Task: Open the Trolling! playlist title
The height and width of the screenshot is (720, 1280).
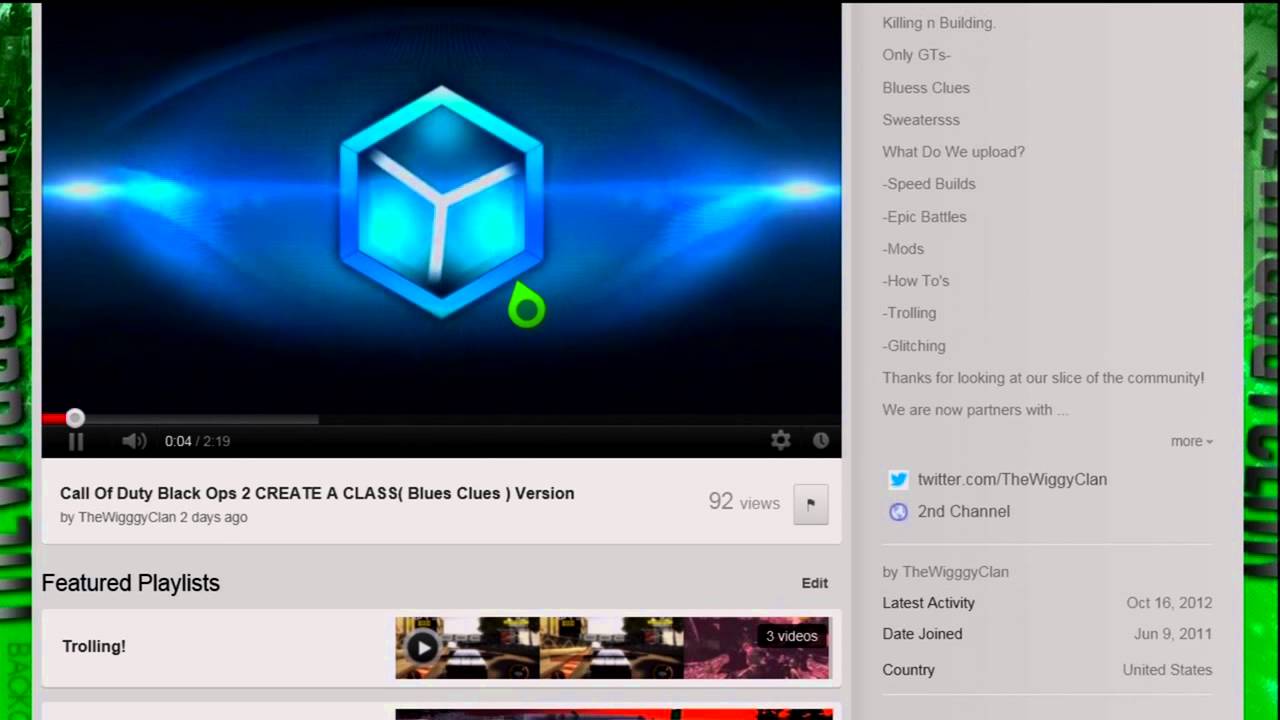Action: (x=94, y=646)
